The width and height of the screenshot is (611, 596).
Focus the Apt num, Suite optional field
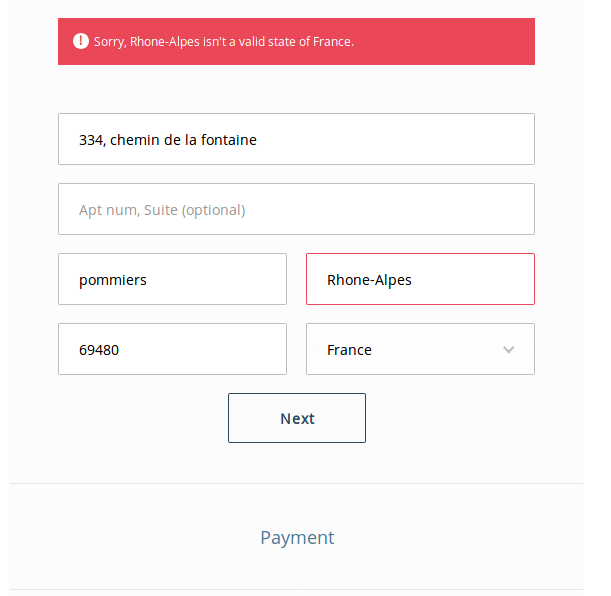[x=296, y=209]
